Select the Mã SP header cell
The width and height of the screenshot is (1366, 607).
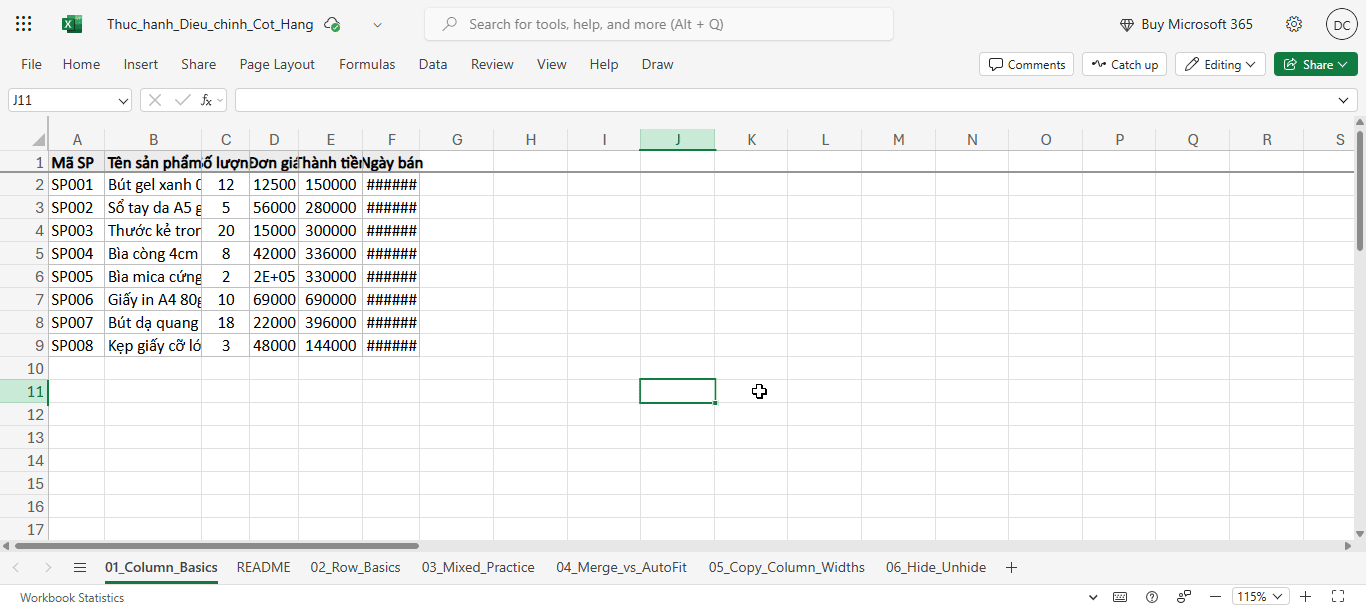[76, 162]
